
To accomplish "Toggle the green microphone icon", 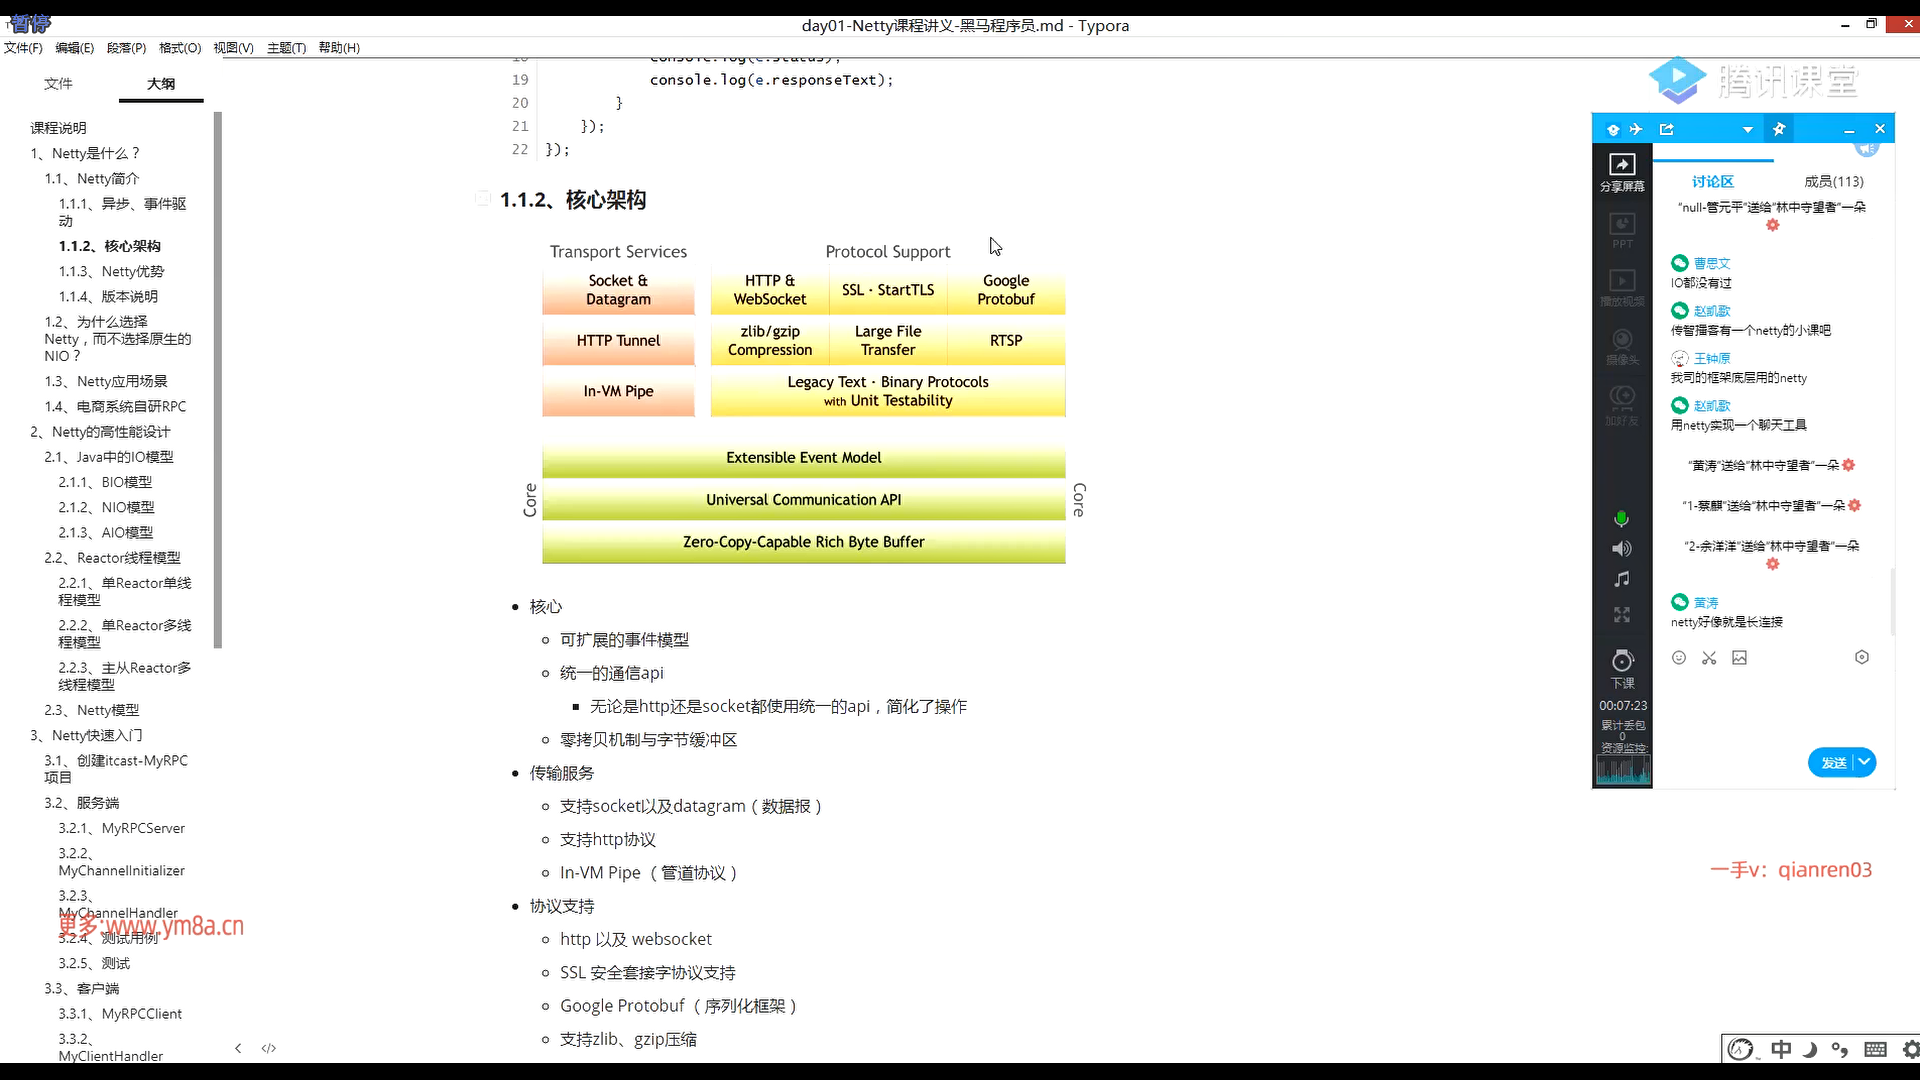I will [x=1622, y=518].
